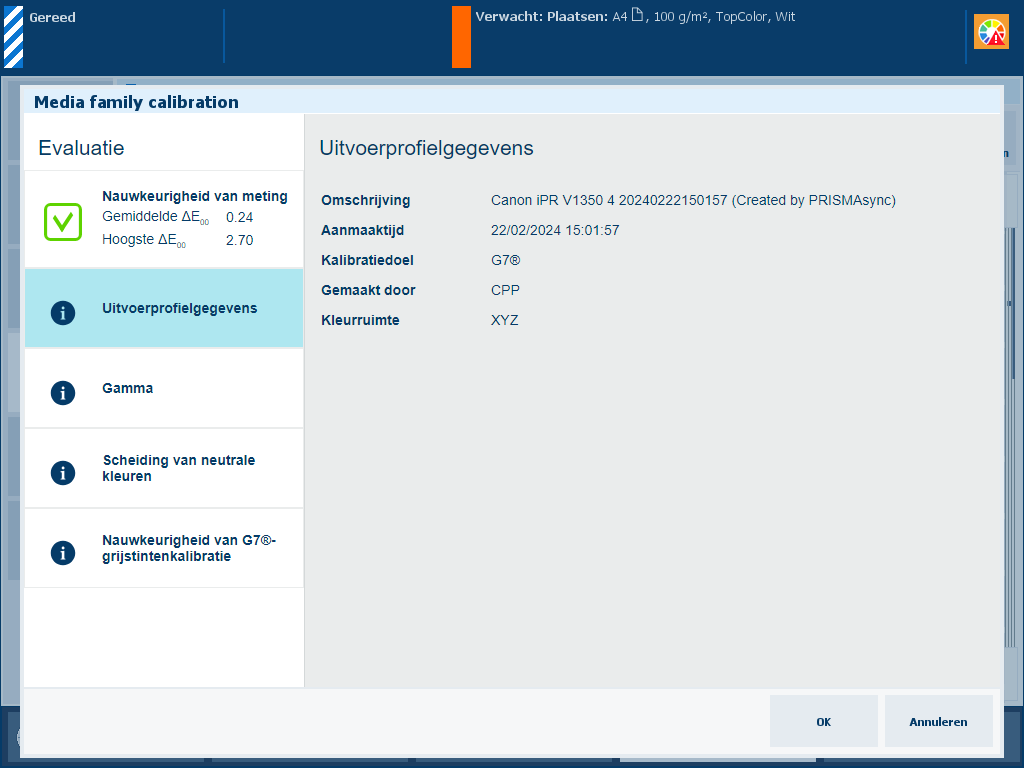Open the color calibration warning icon
1024x768 pixels.
991,32
